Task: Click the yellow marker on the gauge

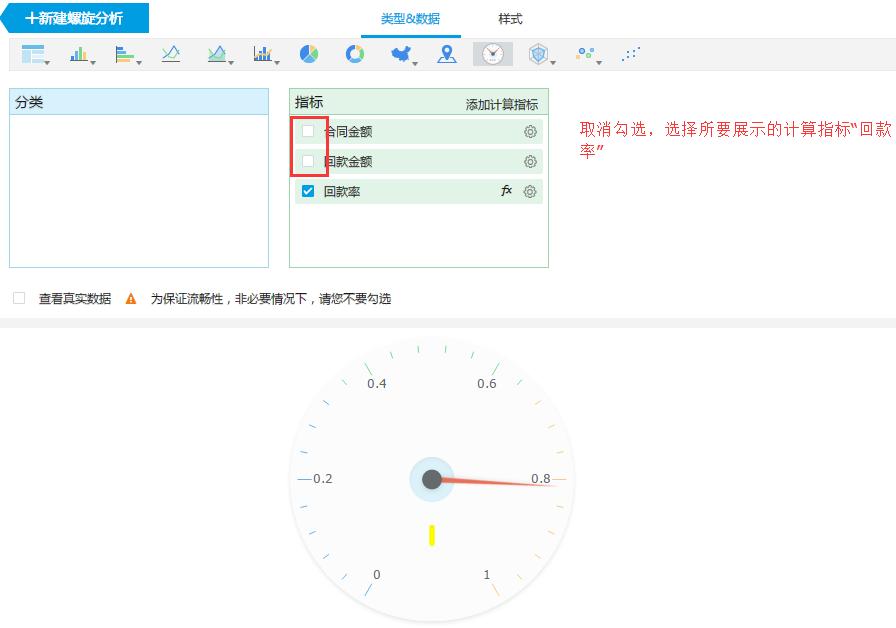Action: point(432,536)
